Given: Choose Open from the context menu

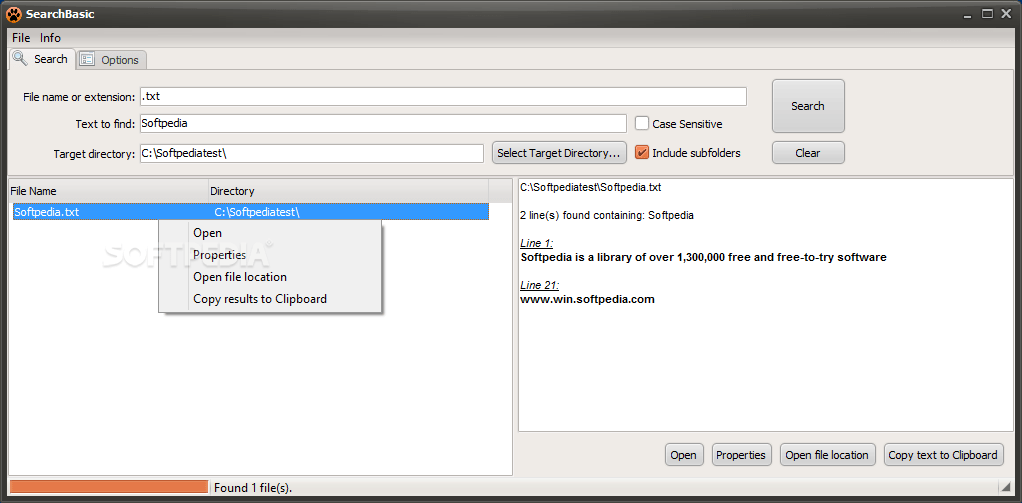Looking at the screenshot, I should pos(270,233).
